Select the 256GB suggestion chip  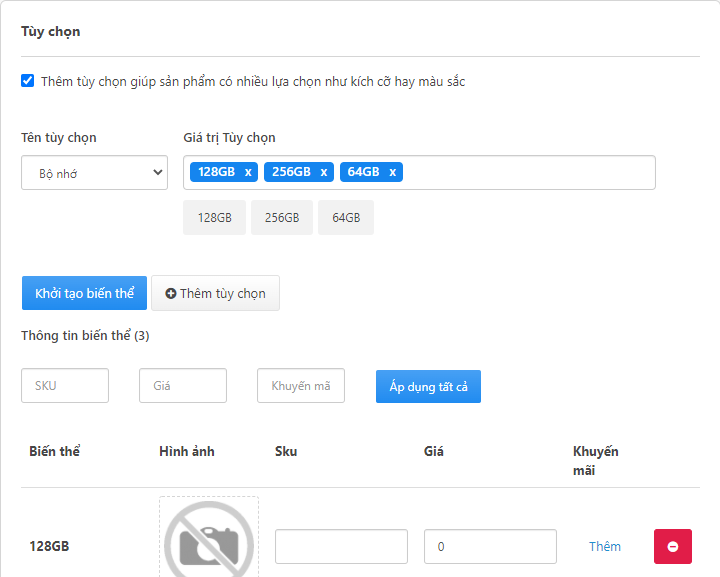(x=282, y=218)
